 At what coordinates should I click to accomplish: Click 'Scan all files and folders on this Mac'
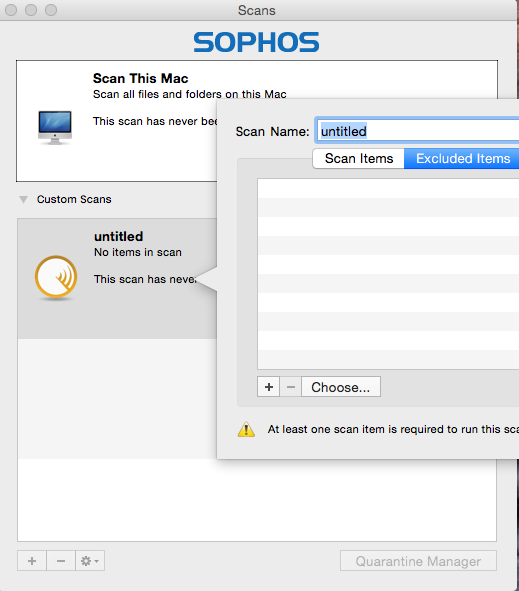[x=190, y=94]
